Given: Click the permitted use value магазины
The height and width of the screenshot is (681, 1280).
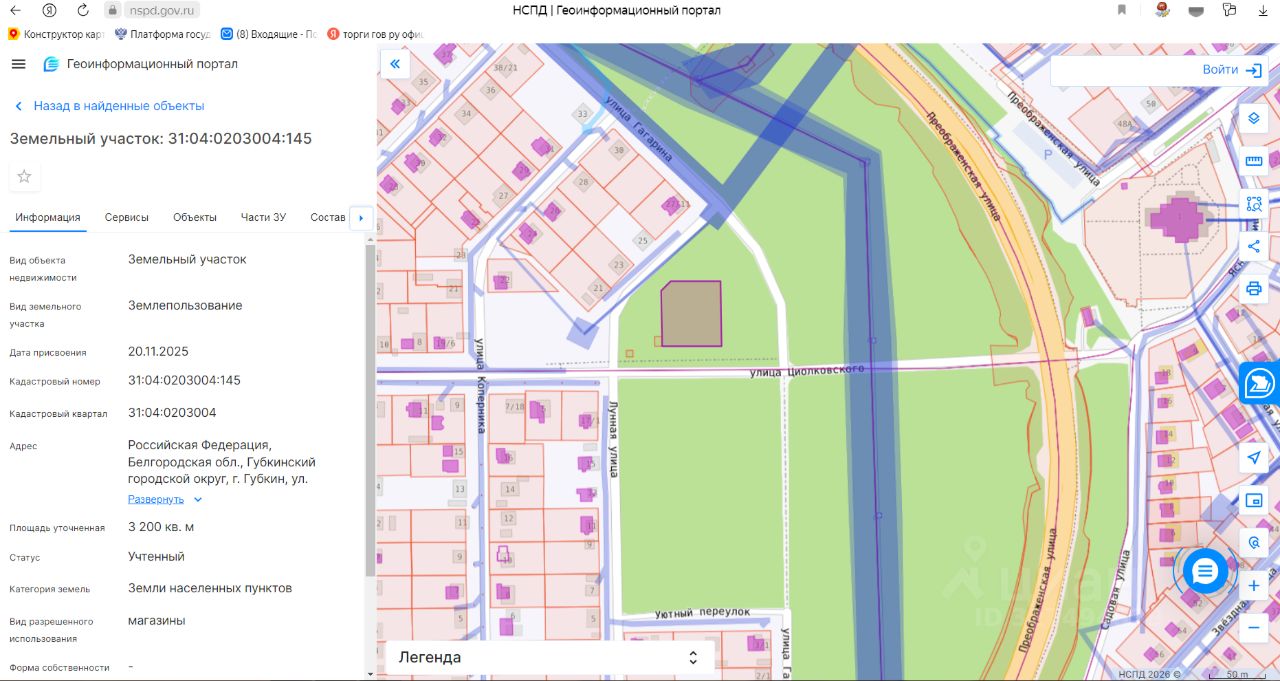Looking at the screenshot, I should click(156, 621).
